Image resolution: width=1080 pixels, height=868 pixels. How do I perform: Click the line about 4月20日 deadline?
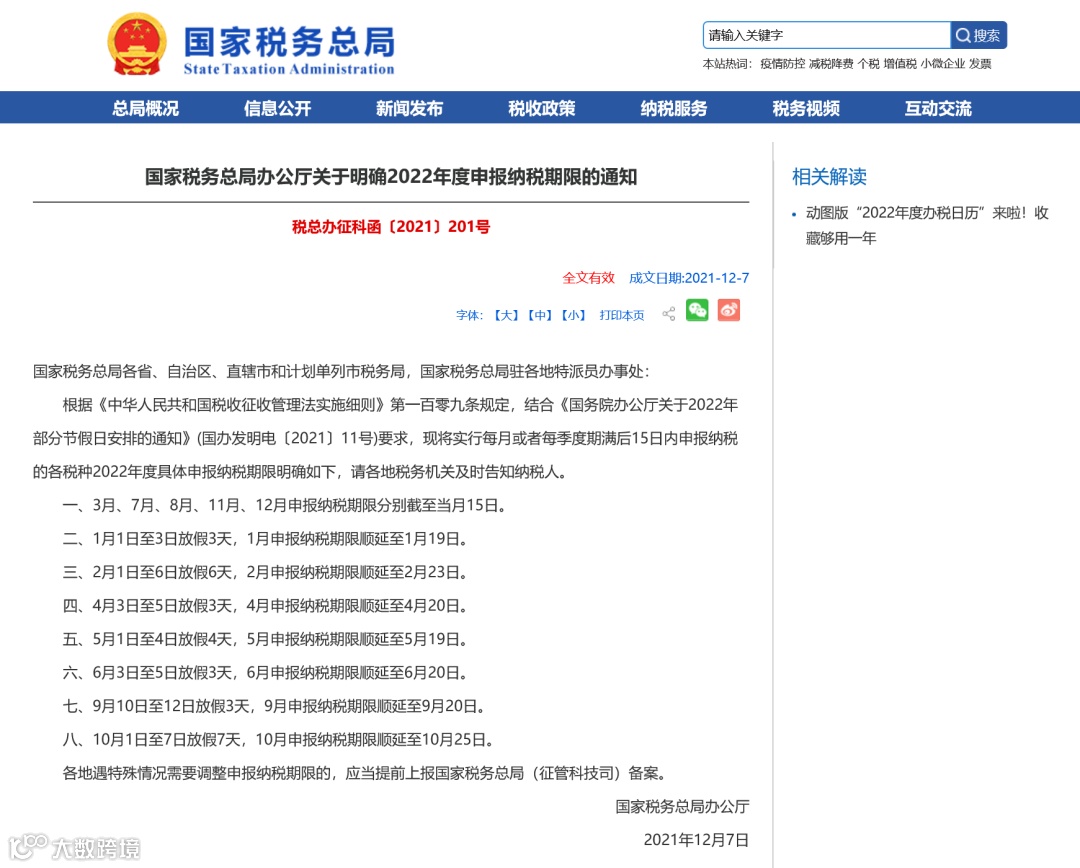[266, 606]
